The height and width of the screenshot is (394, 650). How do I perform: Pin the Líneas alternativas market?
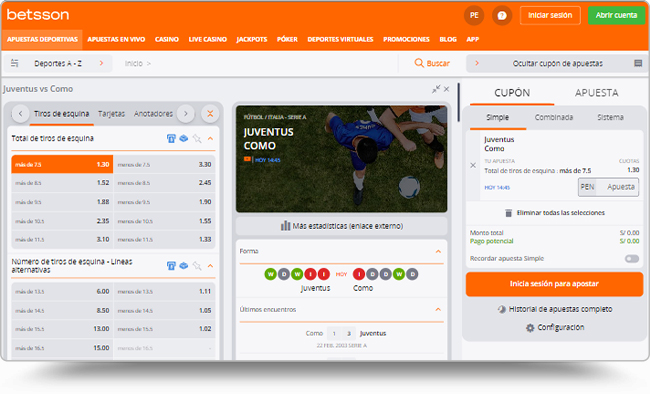tap(197, 266)
